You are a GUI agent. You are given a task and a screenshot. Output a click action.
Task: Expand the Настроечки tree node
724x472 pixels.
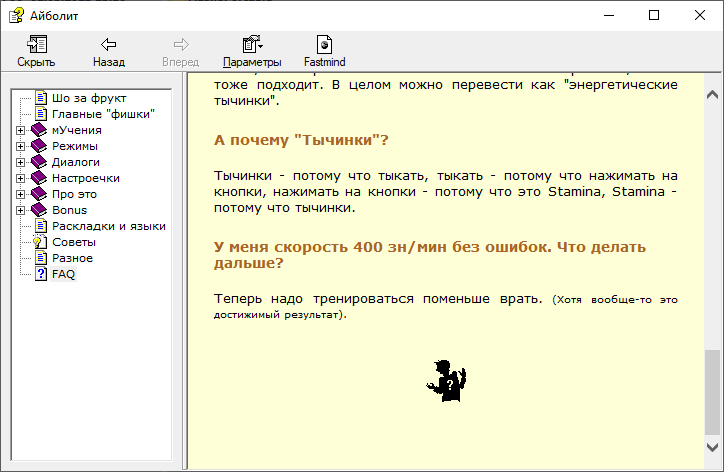(21, 178)
